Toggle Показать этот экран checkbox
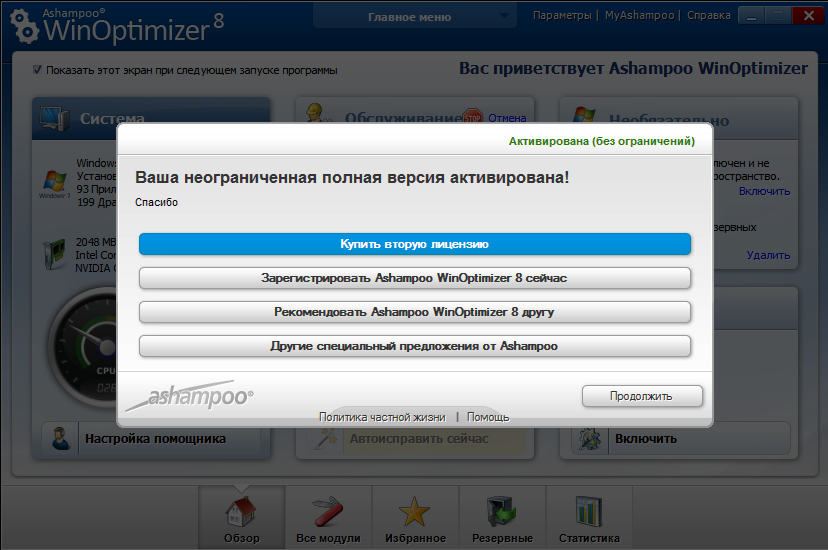 click(37, 70)
